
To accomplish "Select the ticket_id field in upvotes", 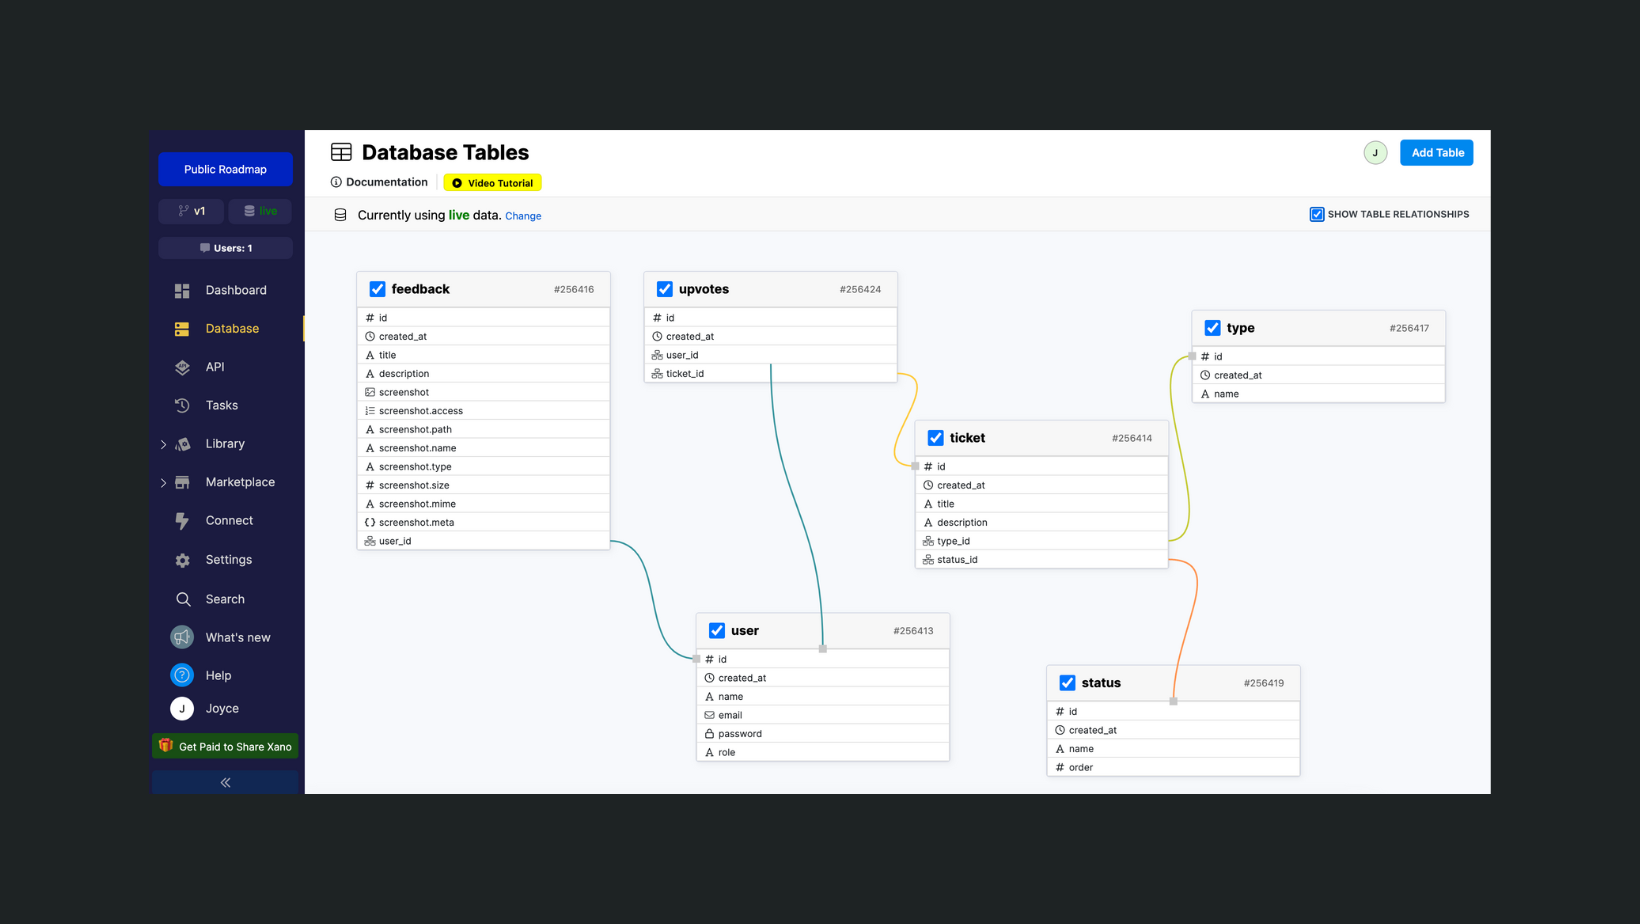I will click(x=770, y=374).
